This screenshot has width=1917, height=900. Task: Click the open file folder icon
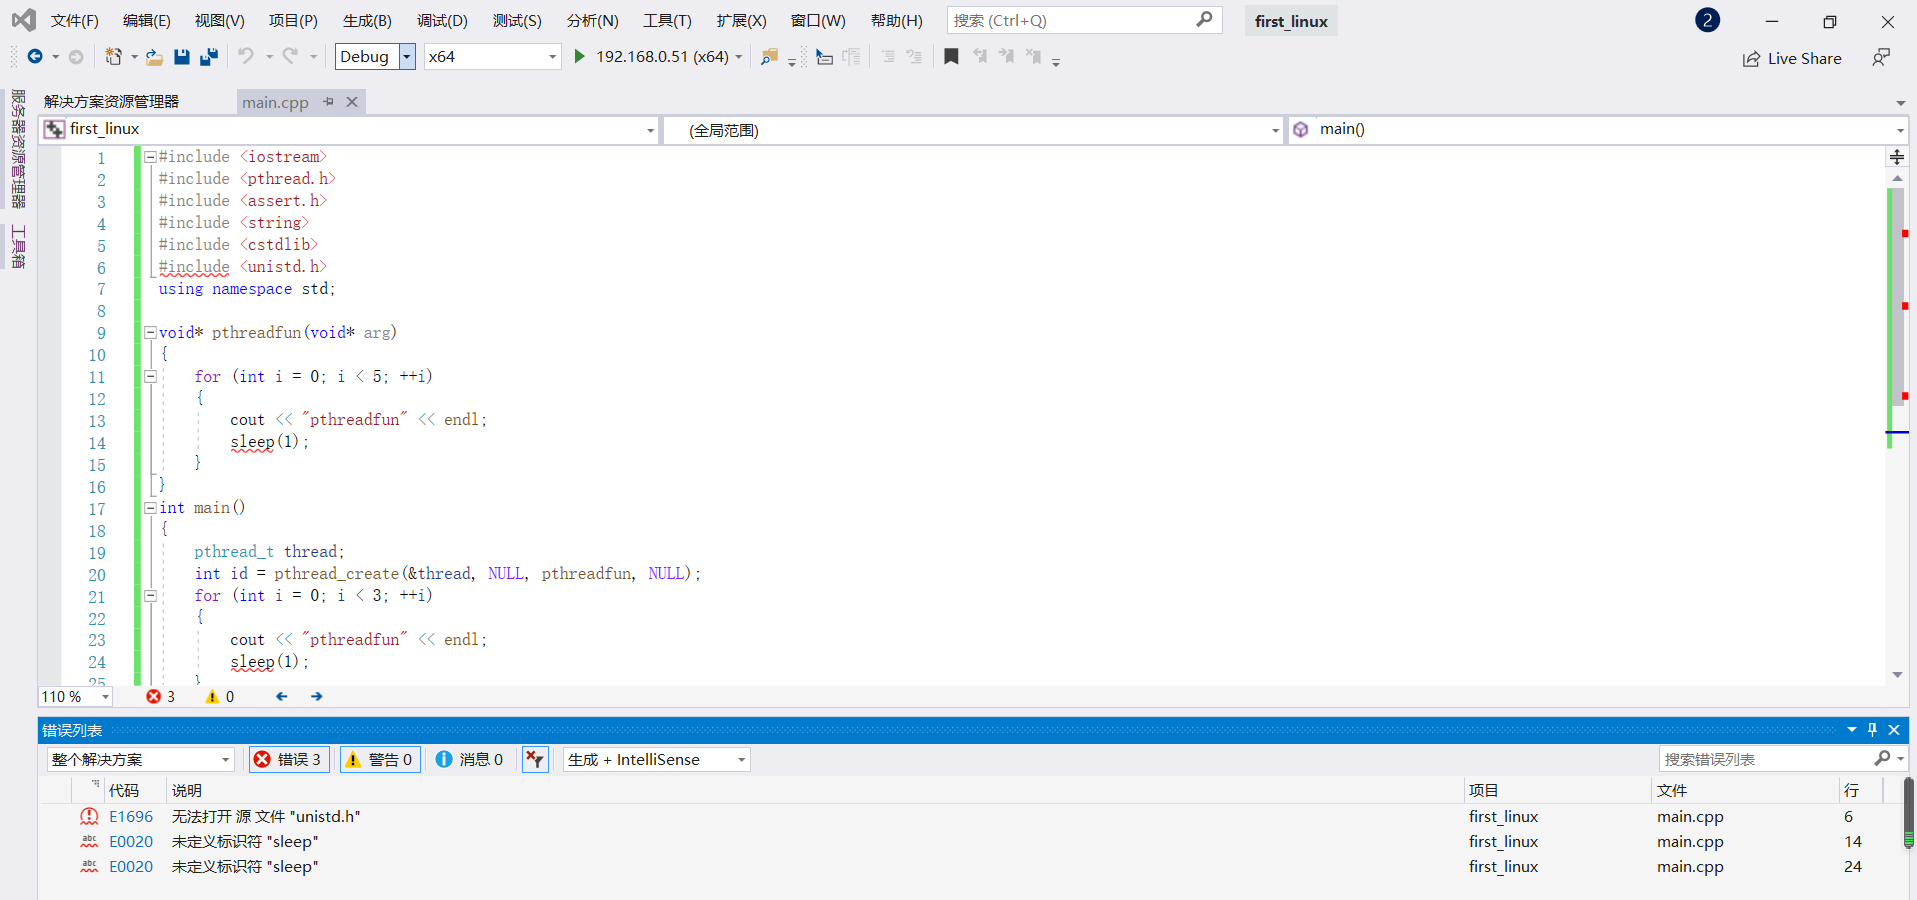154,57
